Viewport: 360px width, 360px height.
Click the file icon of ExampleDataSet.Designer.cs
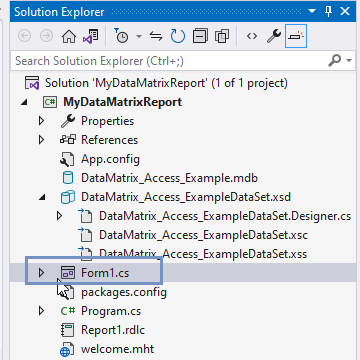[x=85, y=216]
